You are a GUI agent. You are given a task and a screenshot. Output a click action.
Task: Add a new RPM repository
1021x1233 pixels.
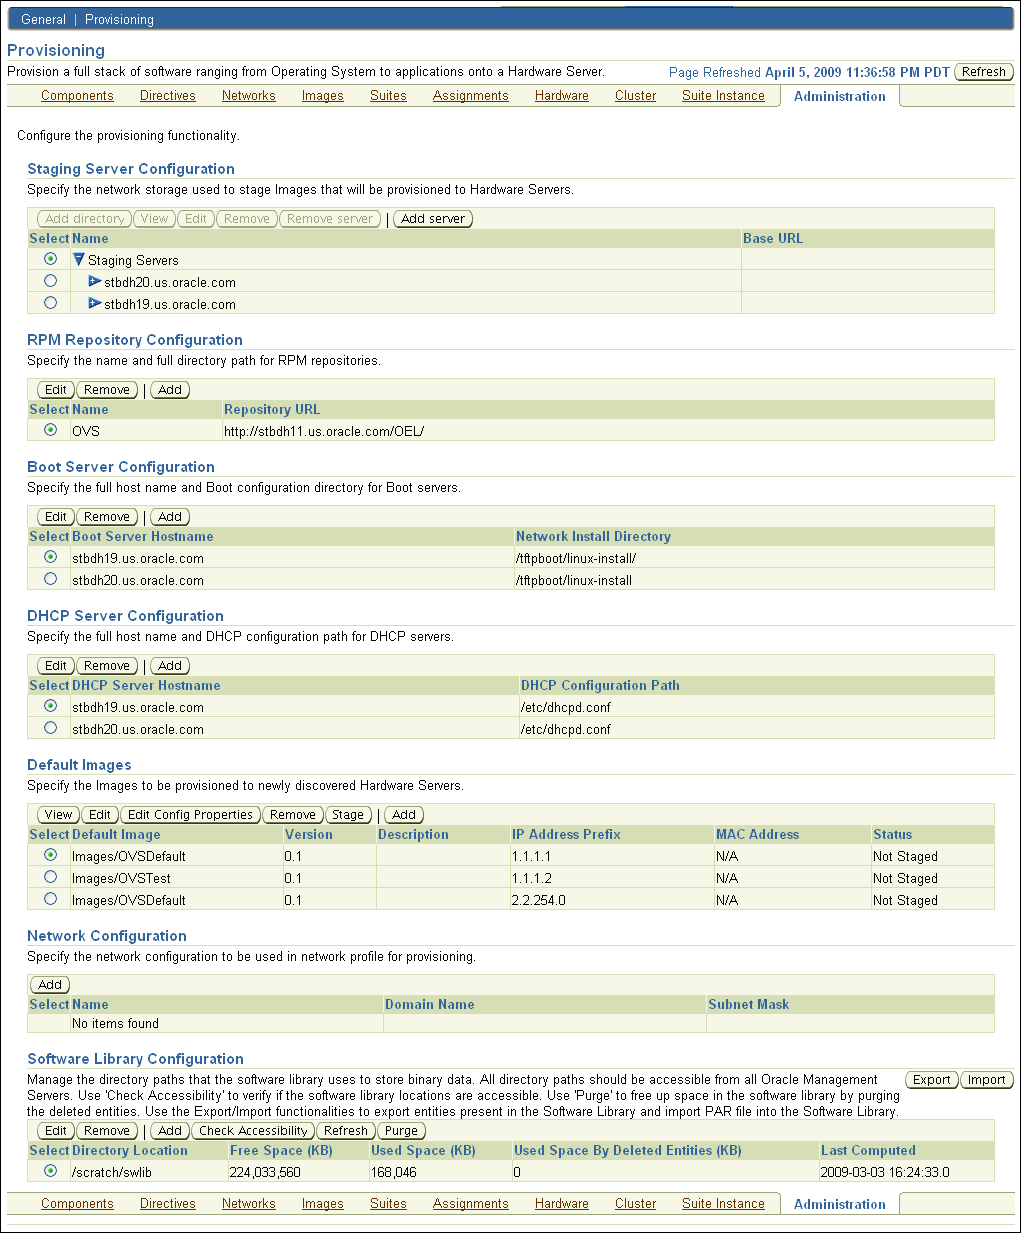170,390
